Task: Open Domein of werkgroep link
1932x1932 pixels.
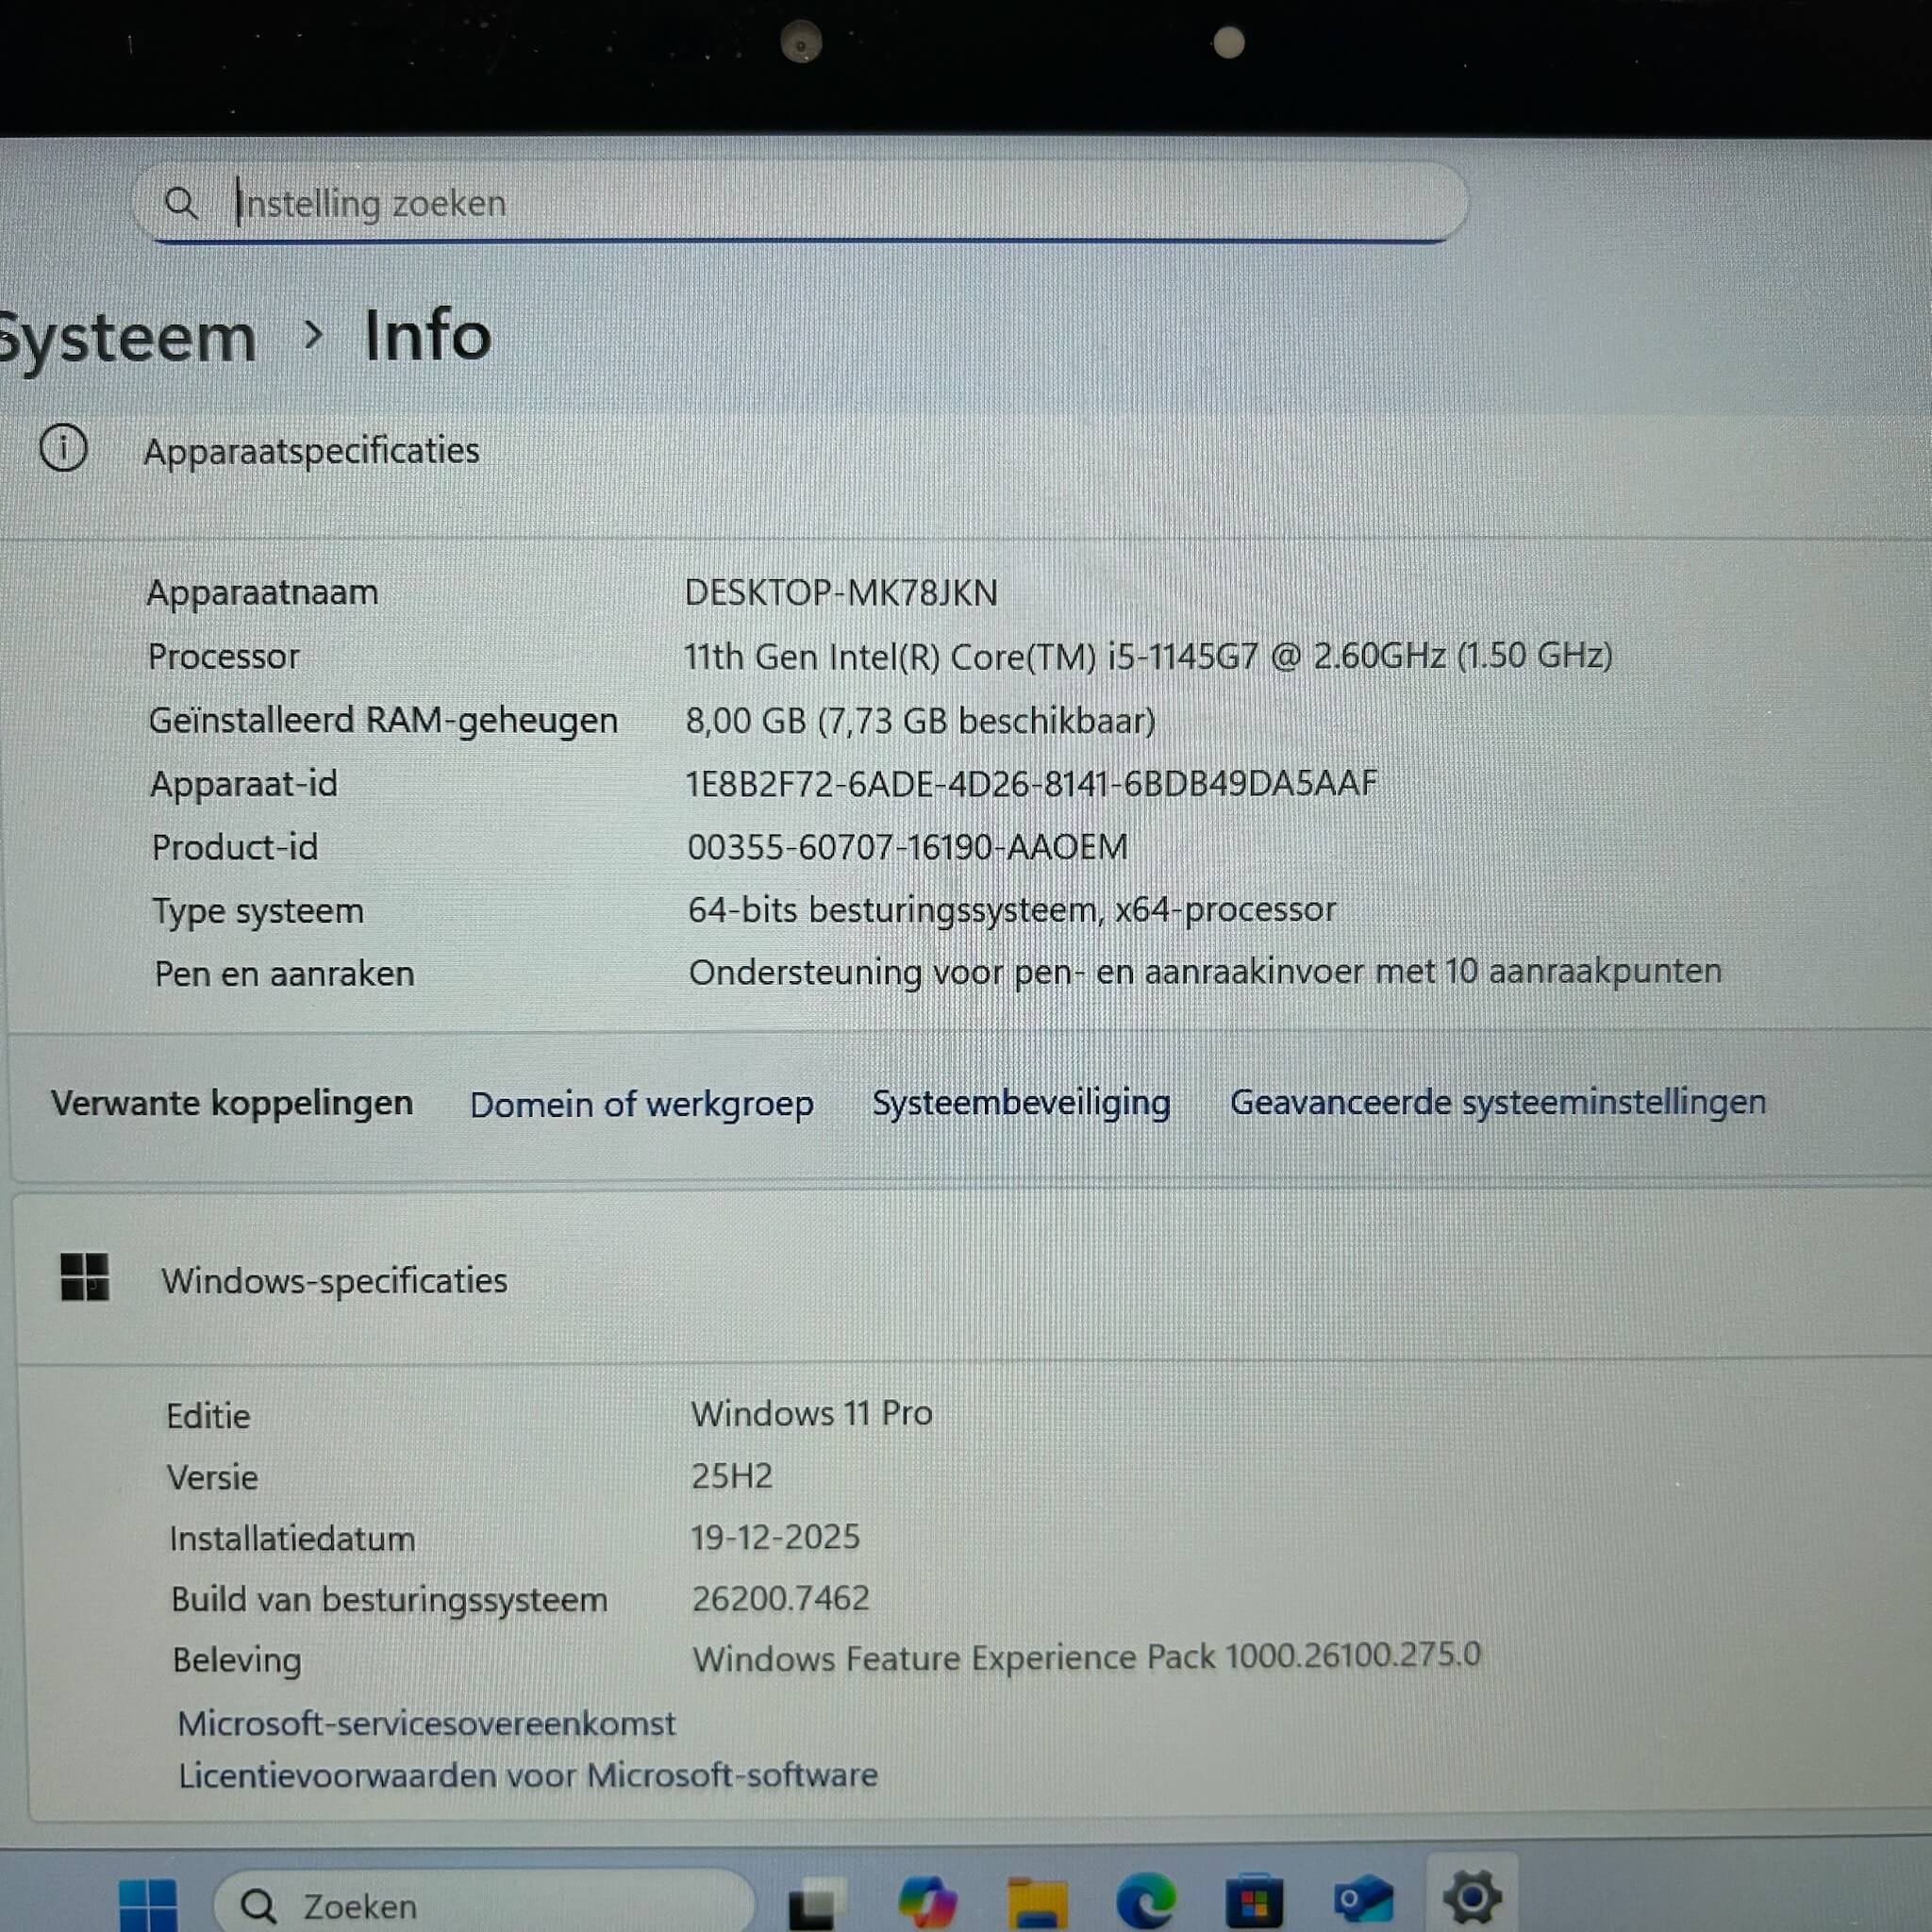Action: click(x=641, y=1104)
